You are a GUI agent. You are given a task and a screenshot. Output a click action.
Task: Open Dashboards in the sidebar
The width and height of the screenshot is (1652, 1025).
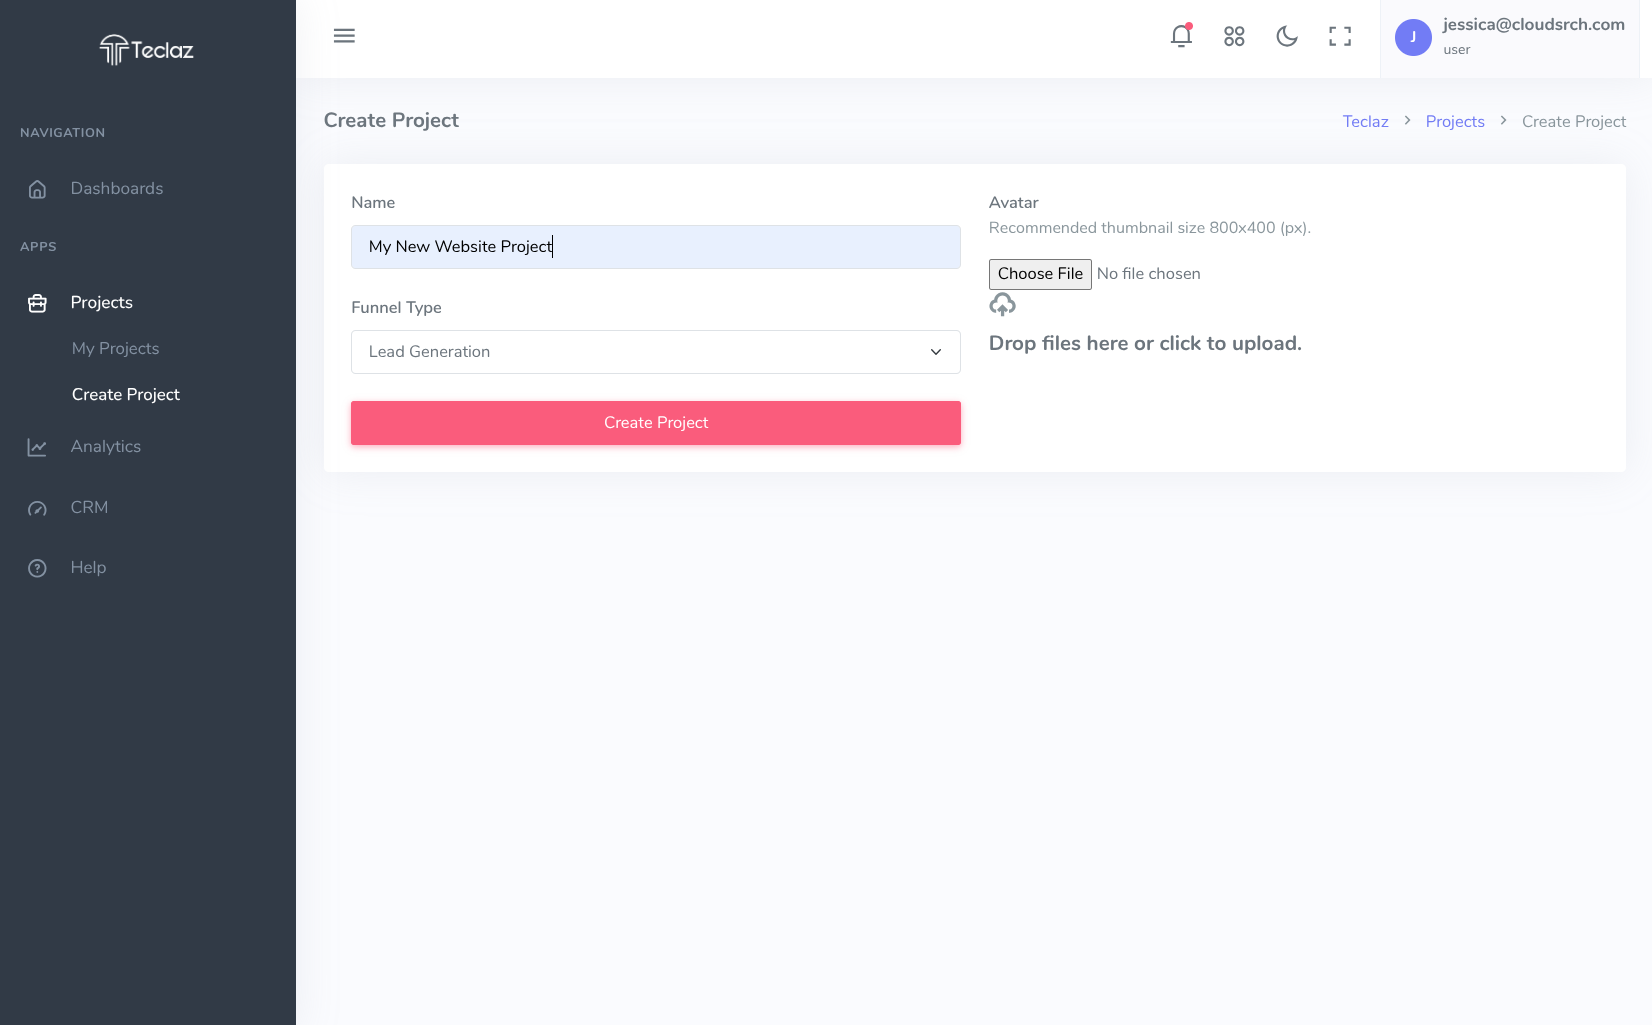pyautogui.click(x=116, y=189)
